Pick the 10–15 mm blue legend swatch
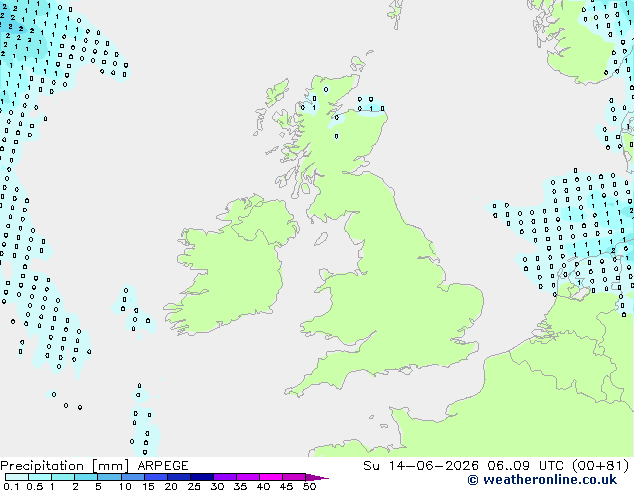 pyautogui.click(x=132, y=477)
